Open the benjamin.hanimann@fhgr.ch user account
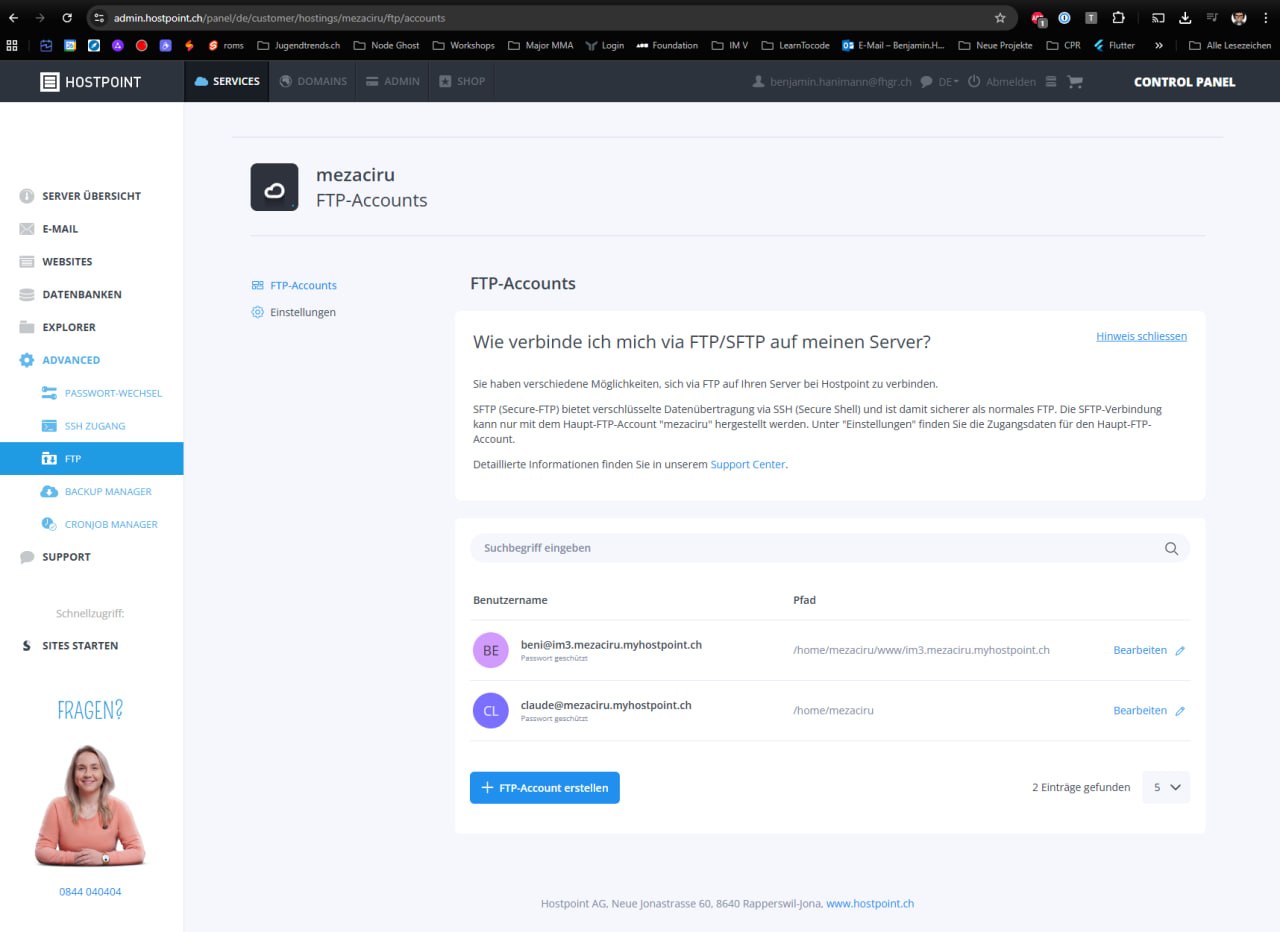This screenshot has height=932, width=1280. 832,82
